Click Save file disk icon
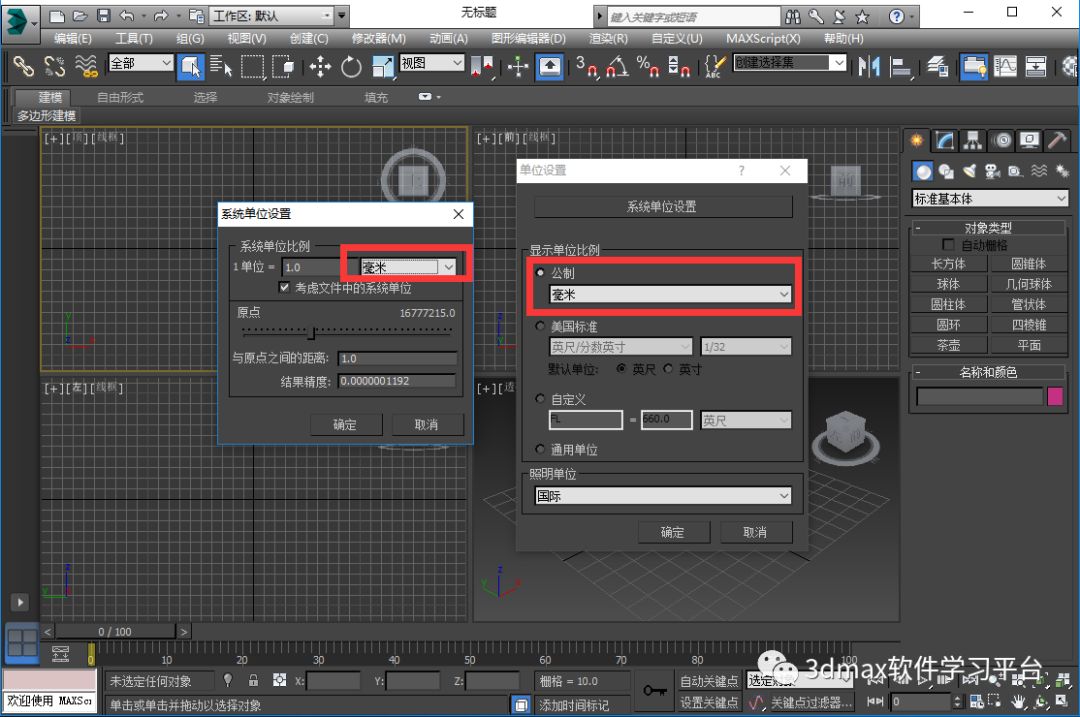This screenshot has width=1080, height=717. (x=103, y=15)
